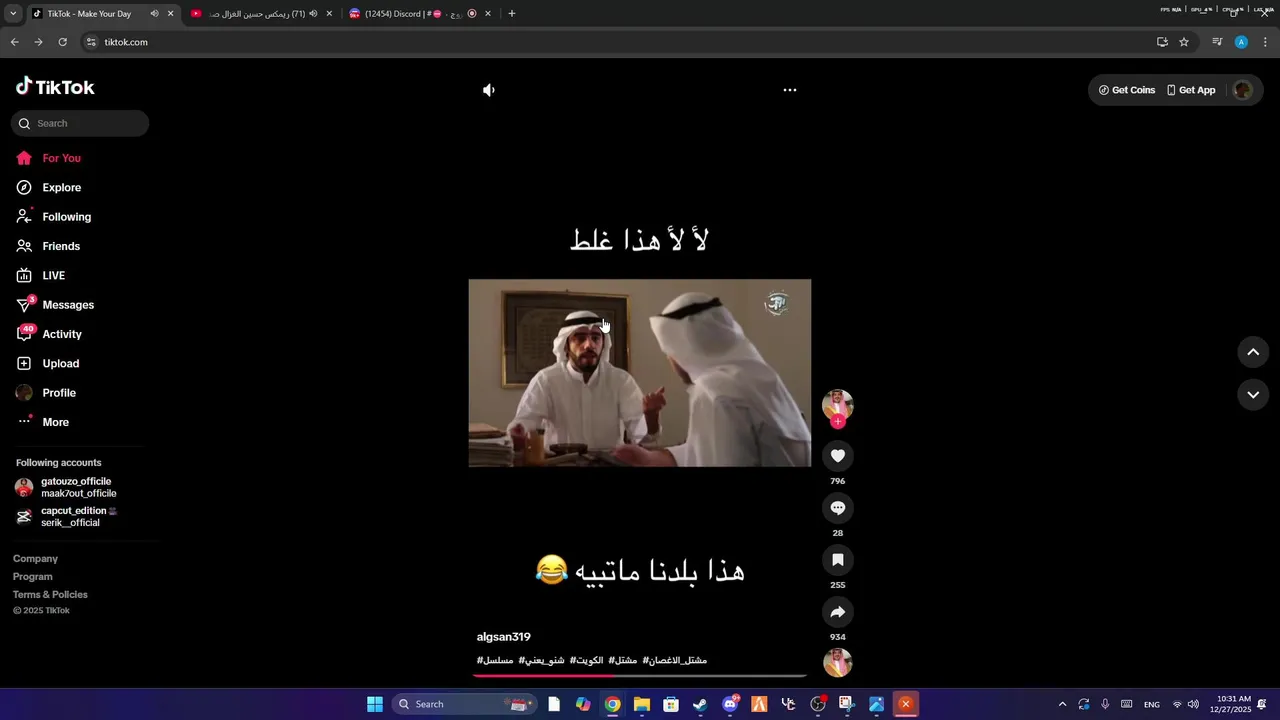Open the media control icon in Chrome toolbar

click(x=1217, y=42)
